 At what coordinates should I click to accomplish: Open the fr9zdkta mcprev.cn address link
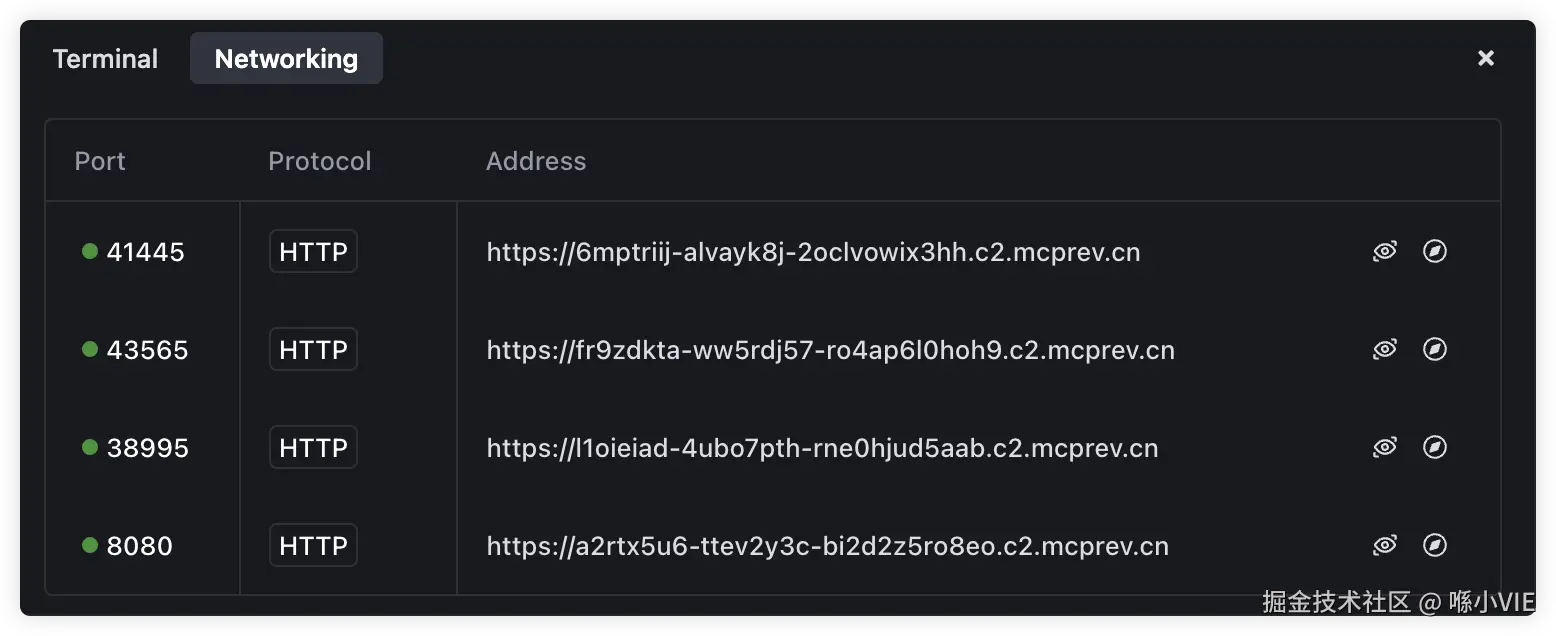830,350
